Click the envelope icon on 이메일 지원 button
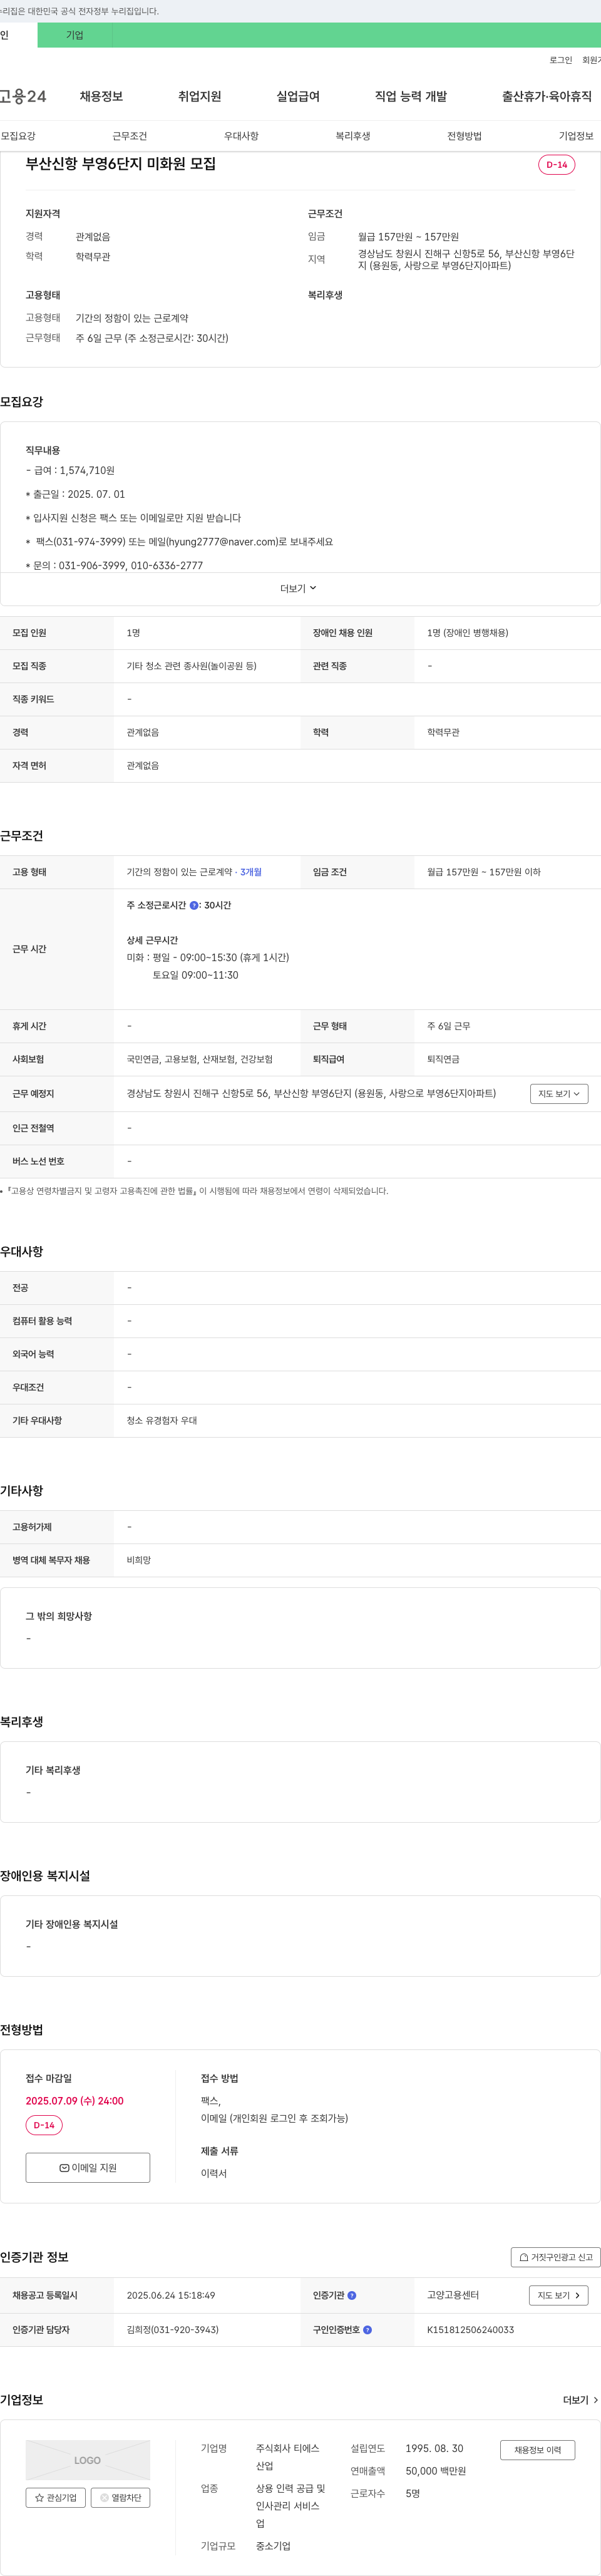 point(64,2168)
